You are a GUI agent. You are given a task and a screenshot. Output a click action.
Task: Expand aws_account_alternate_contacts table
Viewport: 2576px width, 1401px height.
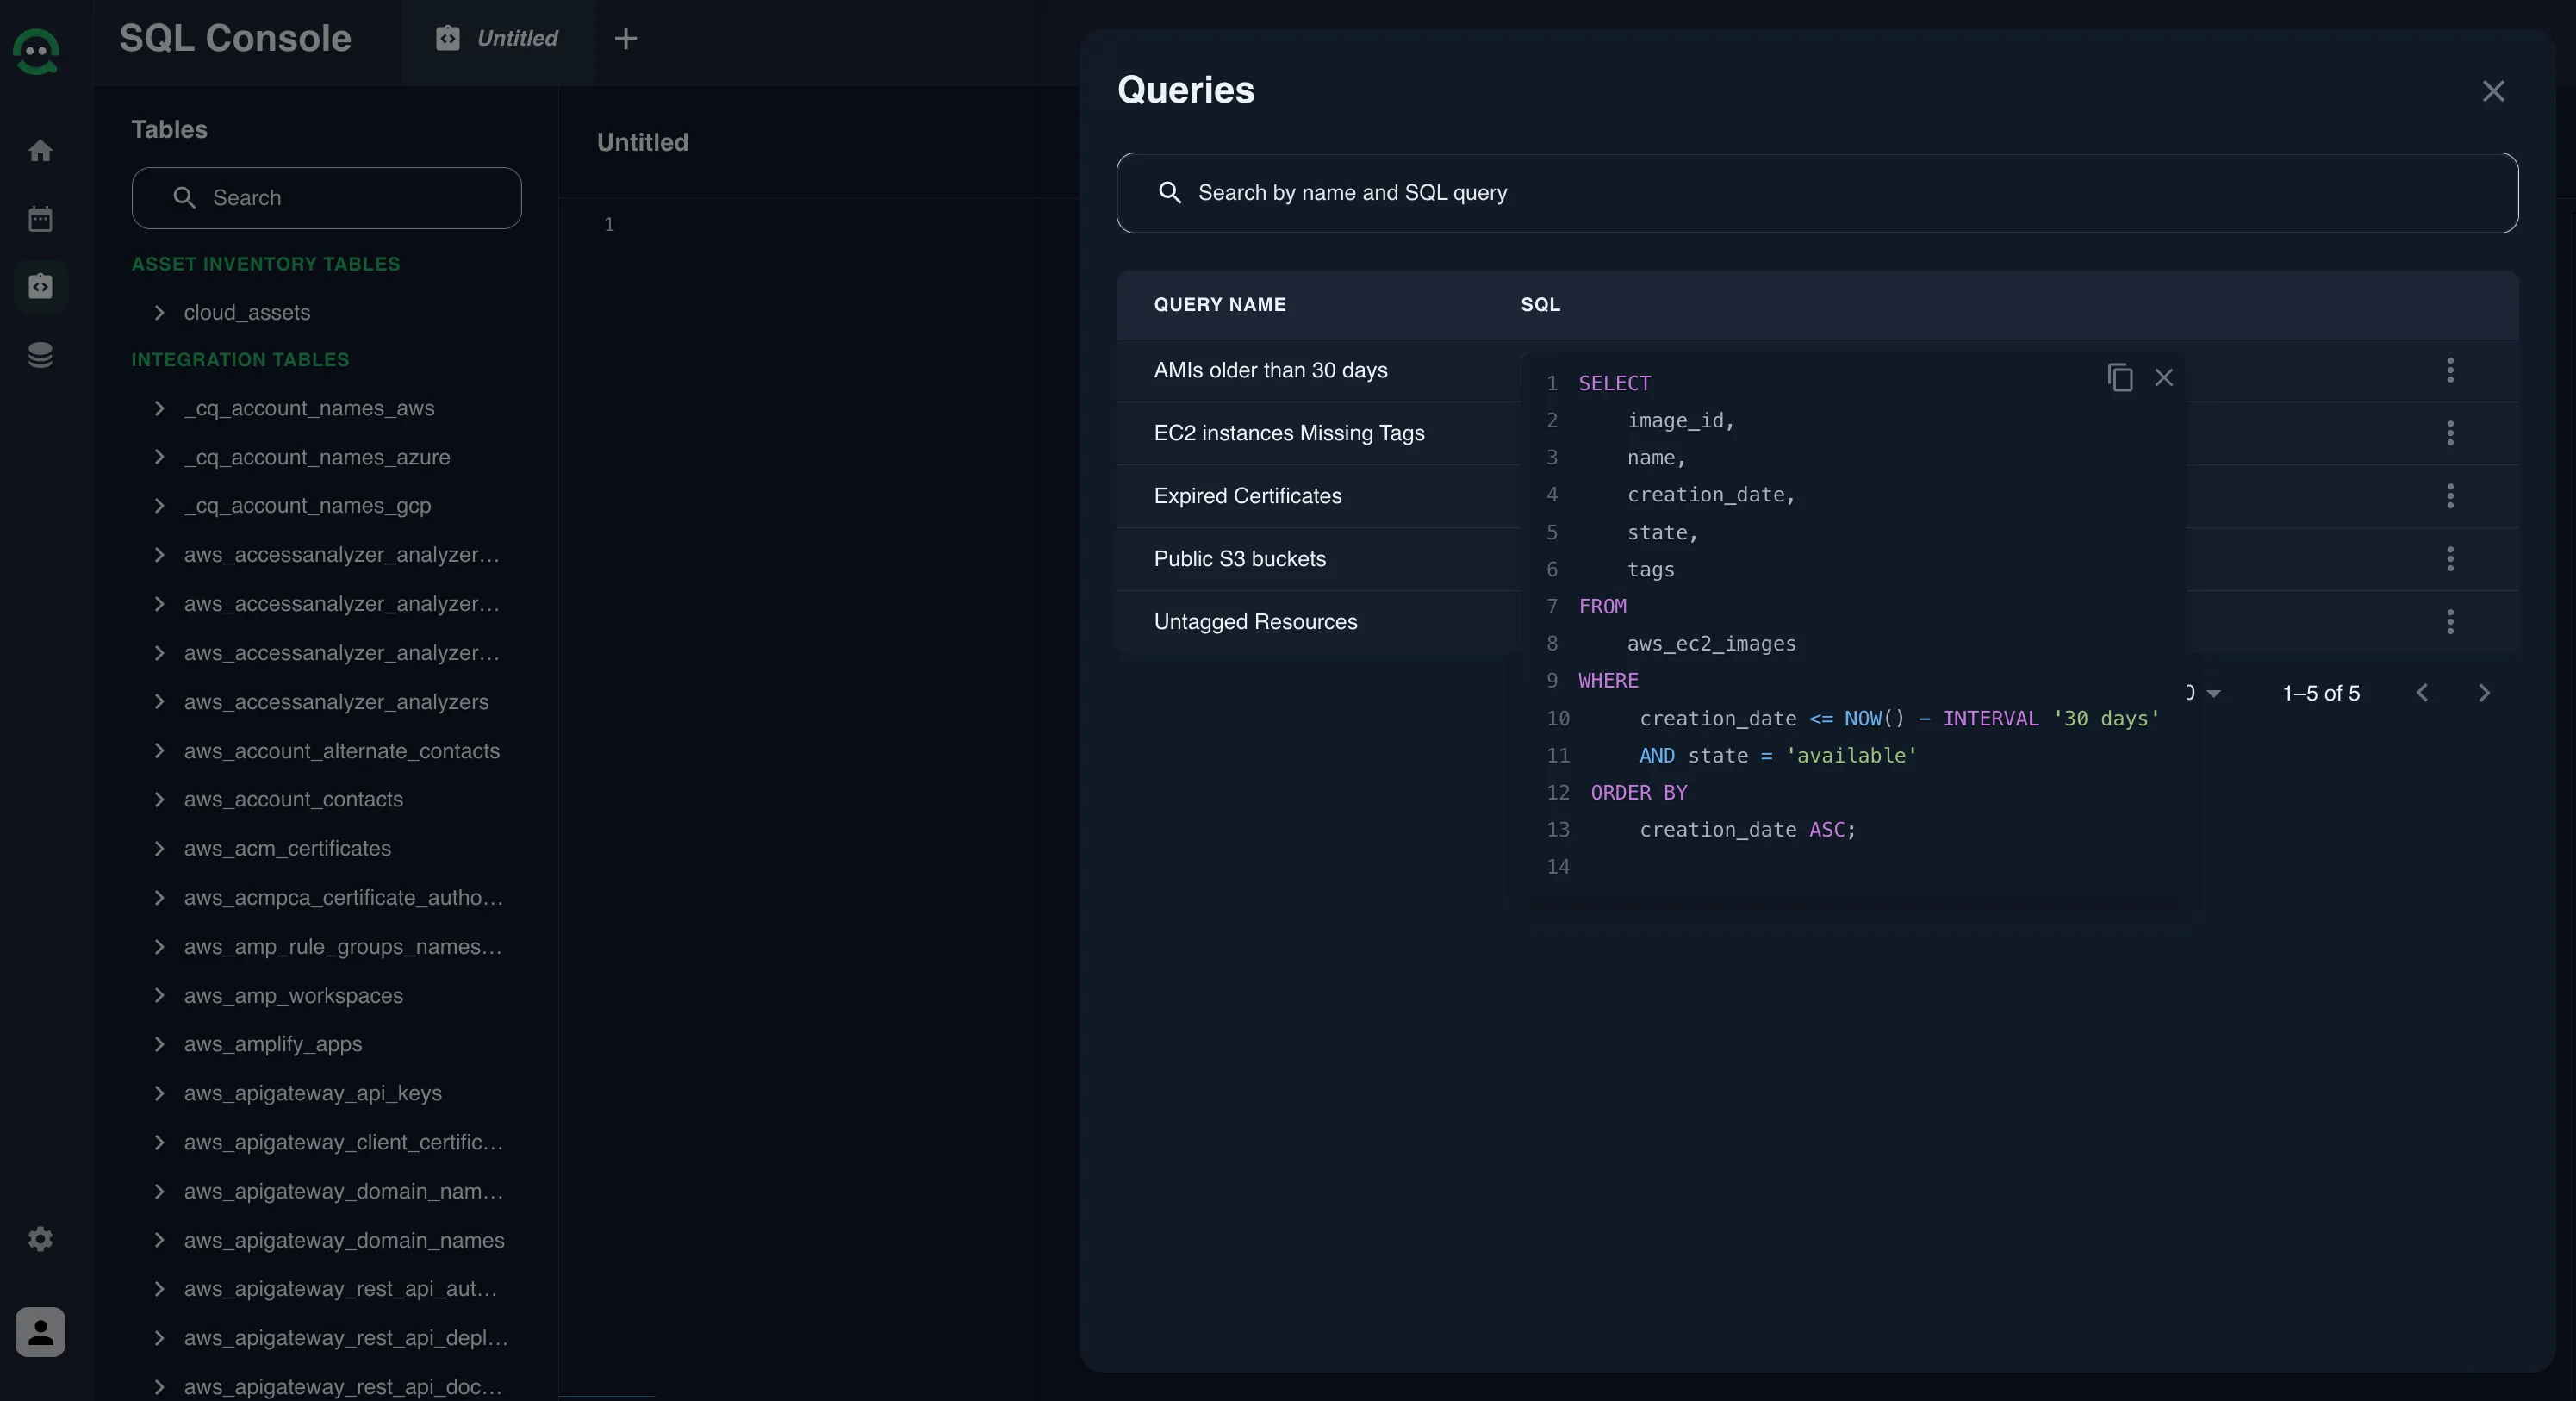[x=159, y=751]
